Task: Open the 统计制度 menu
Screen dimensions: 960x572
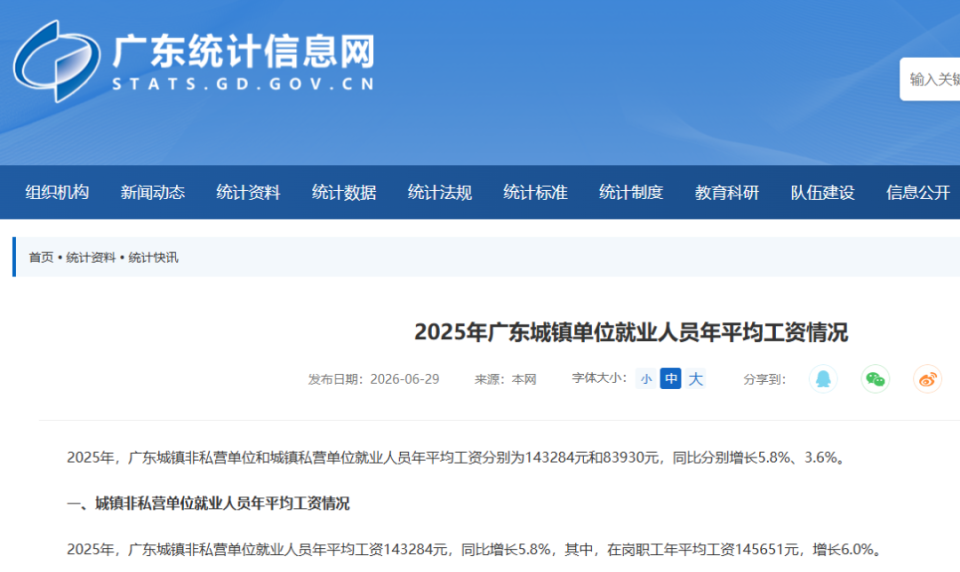Action: coord(631,192)
